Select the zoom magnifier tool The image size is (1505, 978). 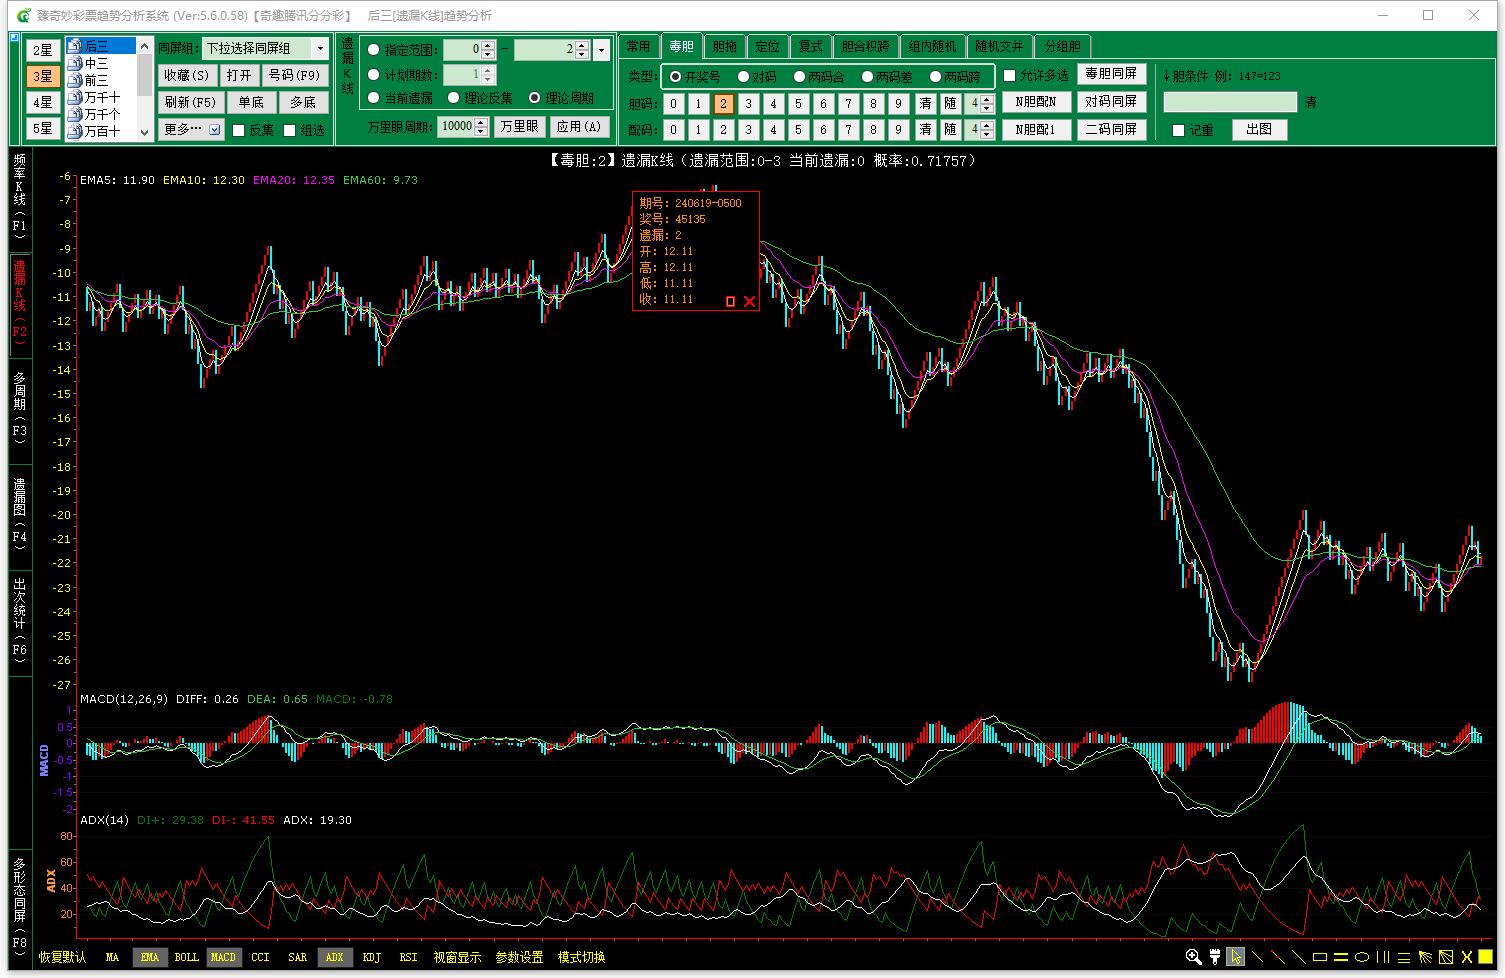(x=1193, y=957)
